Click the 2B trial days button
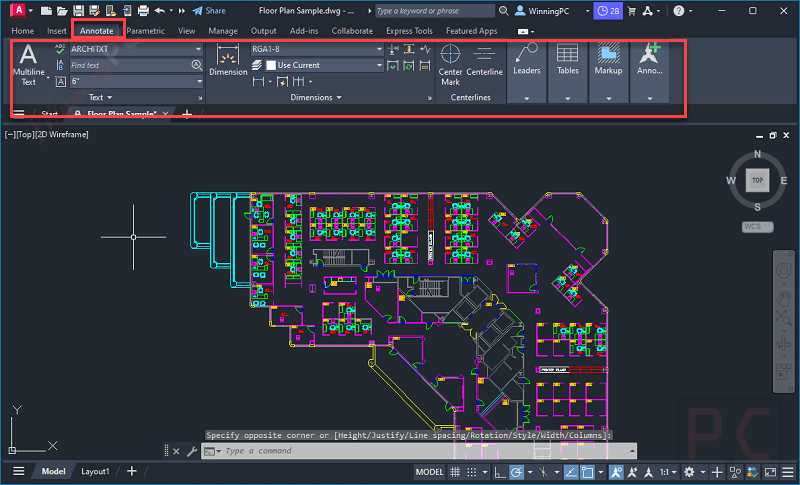800x485 pixels. pyautogui.click(x=608, y=11)
